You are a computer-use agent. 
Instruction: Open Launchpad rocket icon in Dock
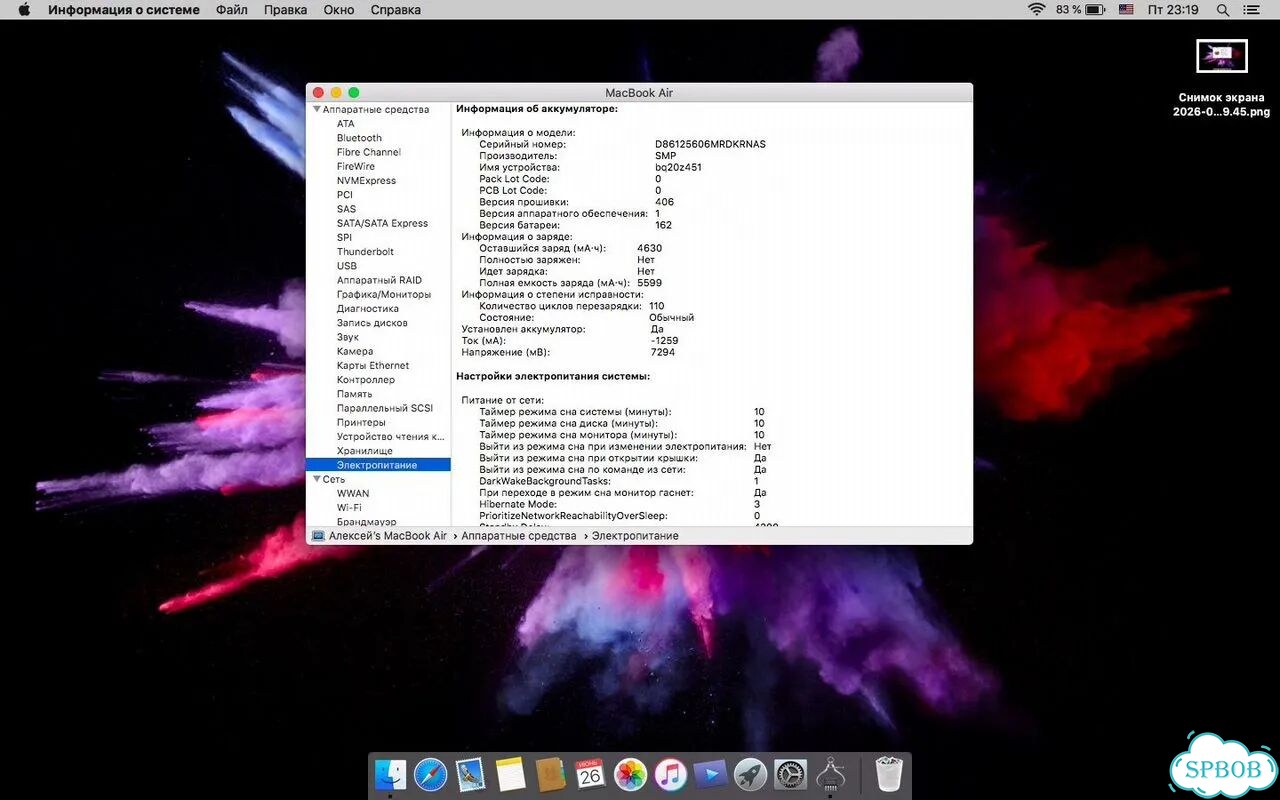(750, 774)
